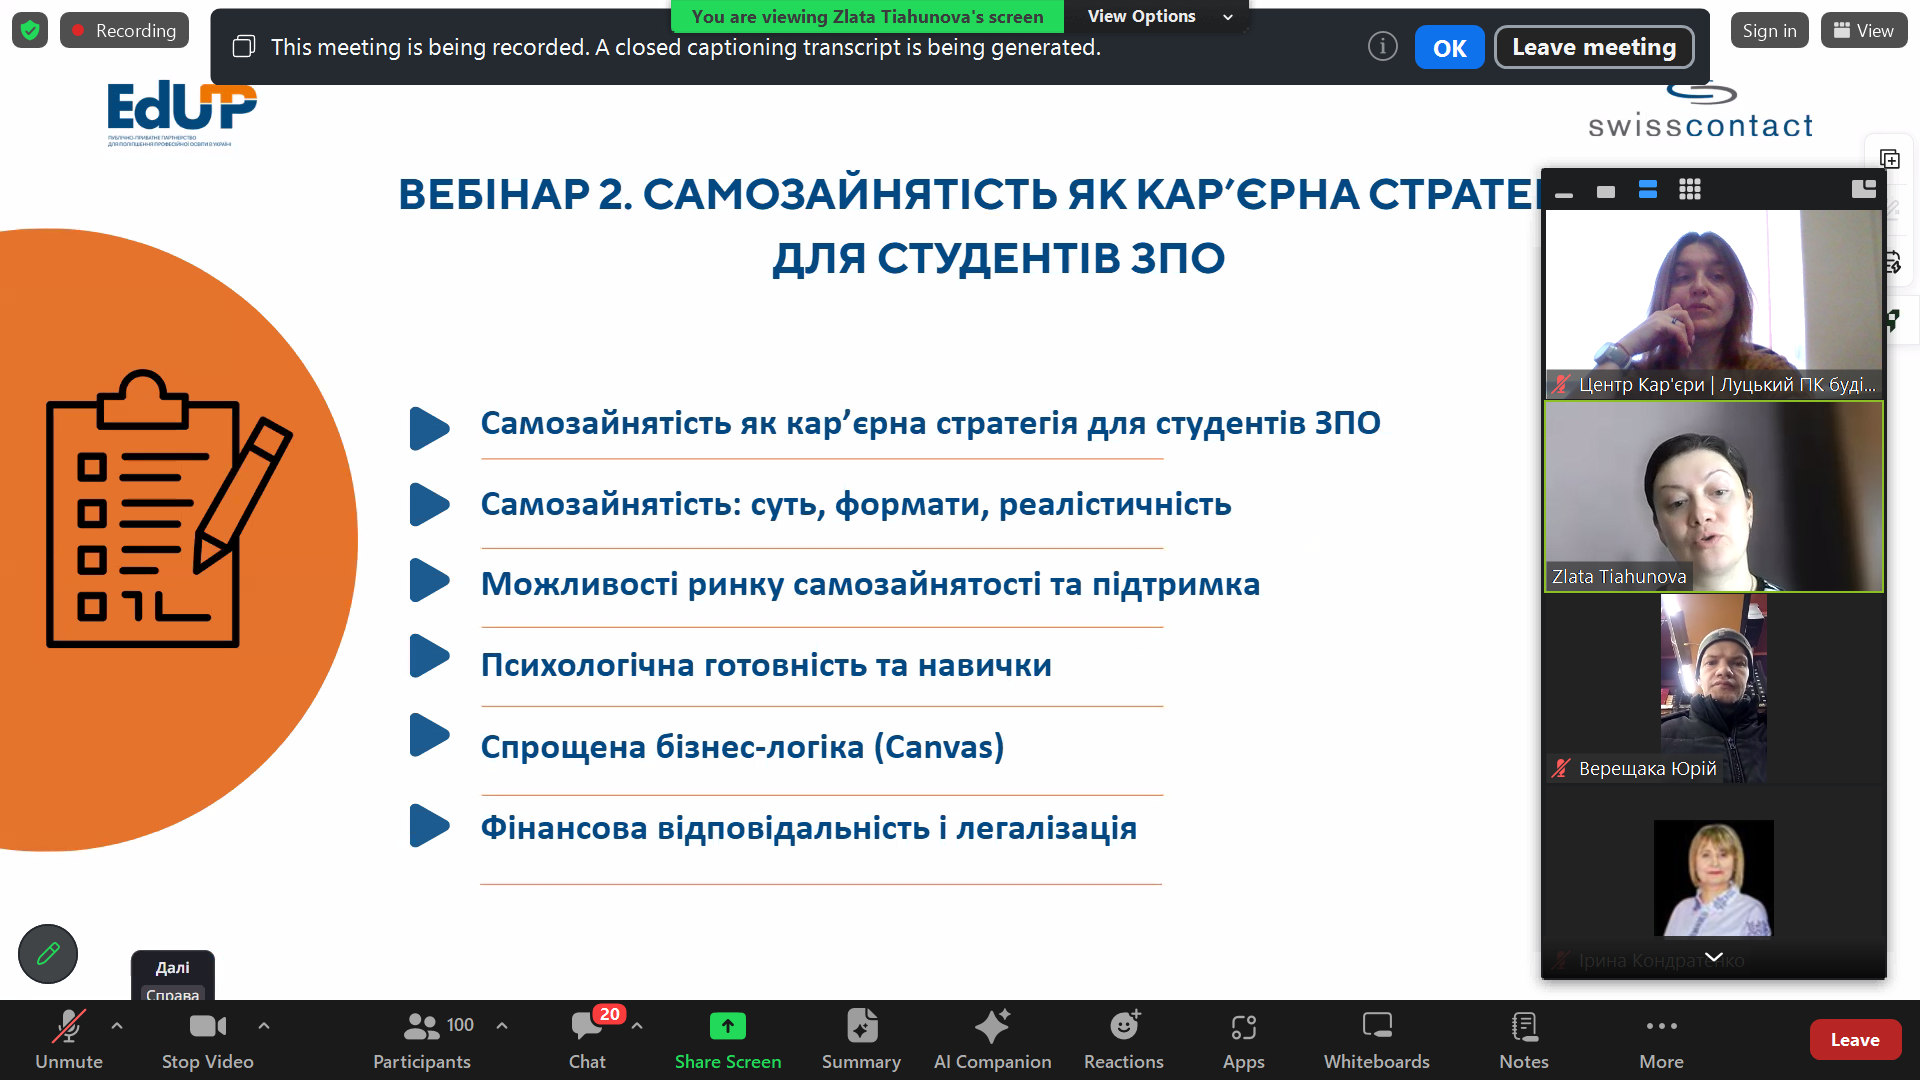The image size is (1920, 1080).
Task: Click OK on recording notice
Action: tap(1449, 48)
